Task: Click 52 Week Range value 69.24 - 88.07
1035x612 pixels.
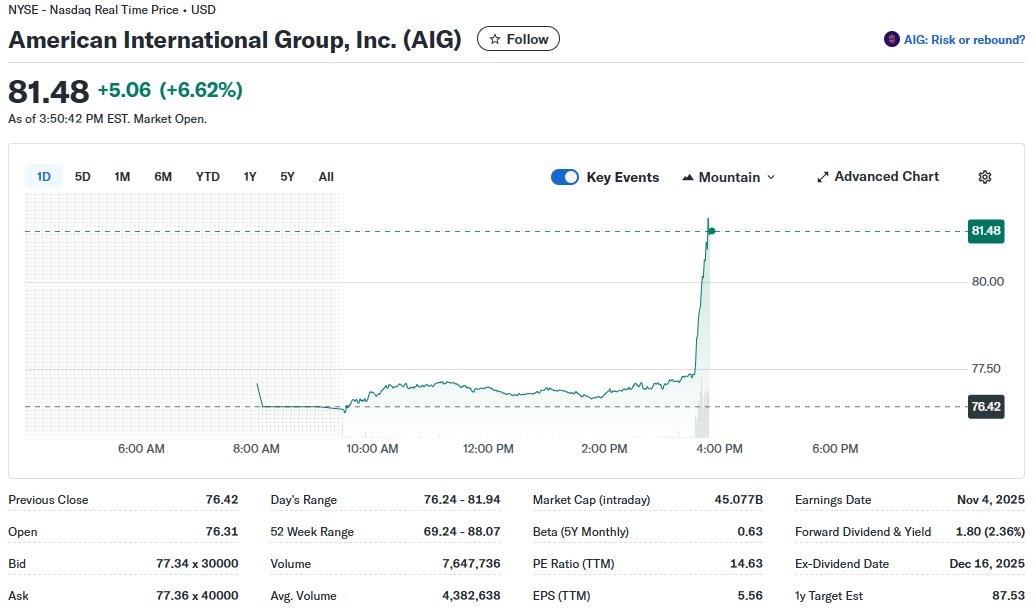Action: coord(462,531)
